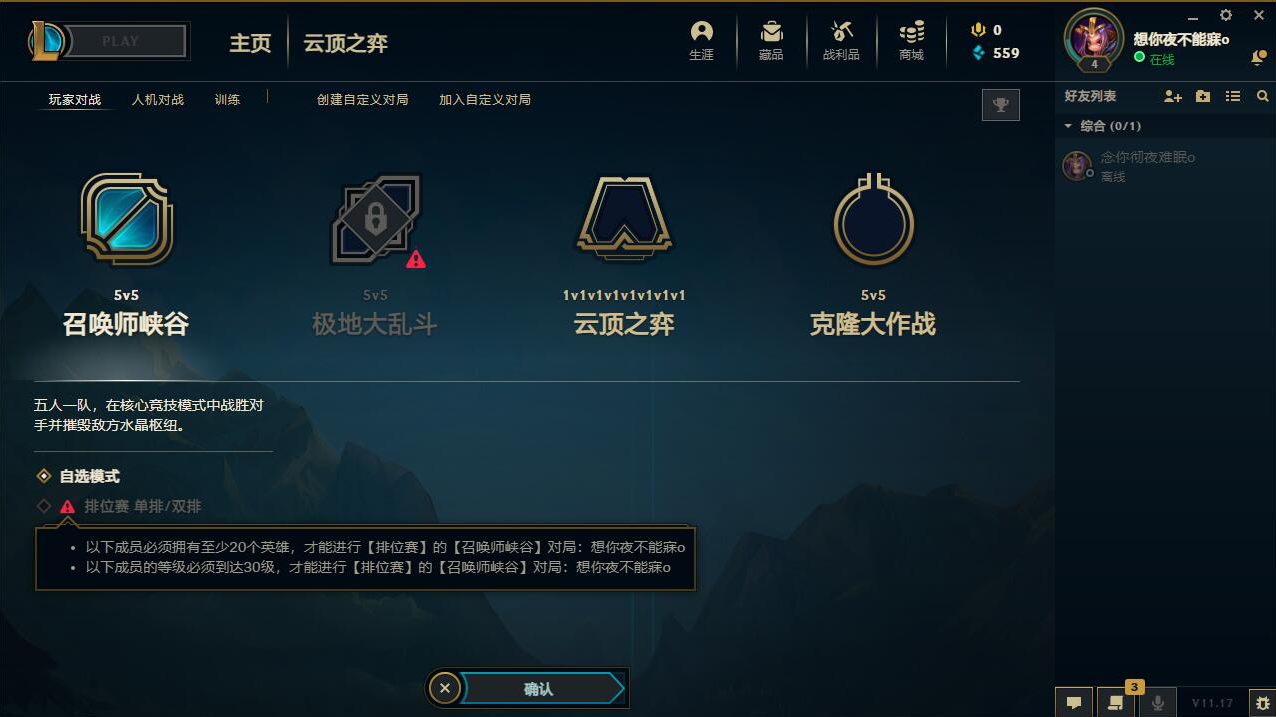This screenshot has width=1276, height=717.
Task: Toggle the microphone mute icon
Action: 1158,702
